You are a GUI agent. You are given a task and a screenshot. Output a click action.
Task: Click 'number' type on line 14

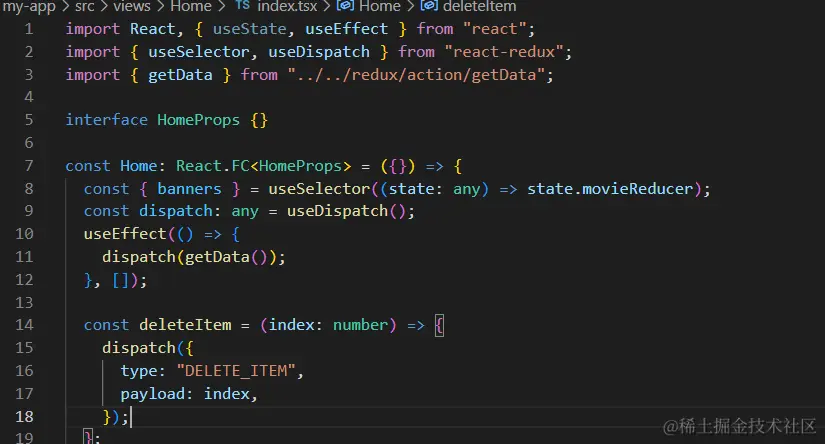pos(360,325)
